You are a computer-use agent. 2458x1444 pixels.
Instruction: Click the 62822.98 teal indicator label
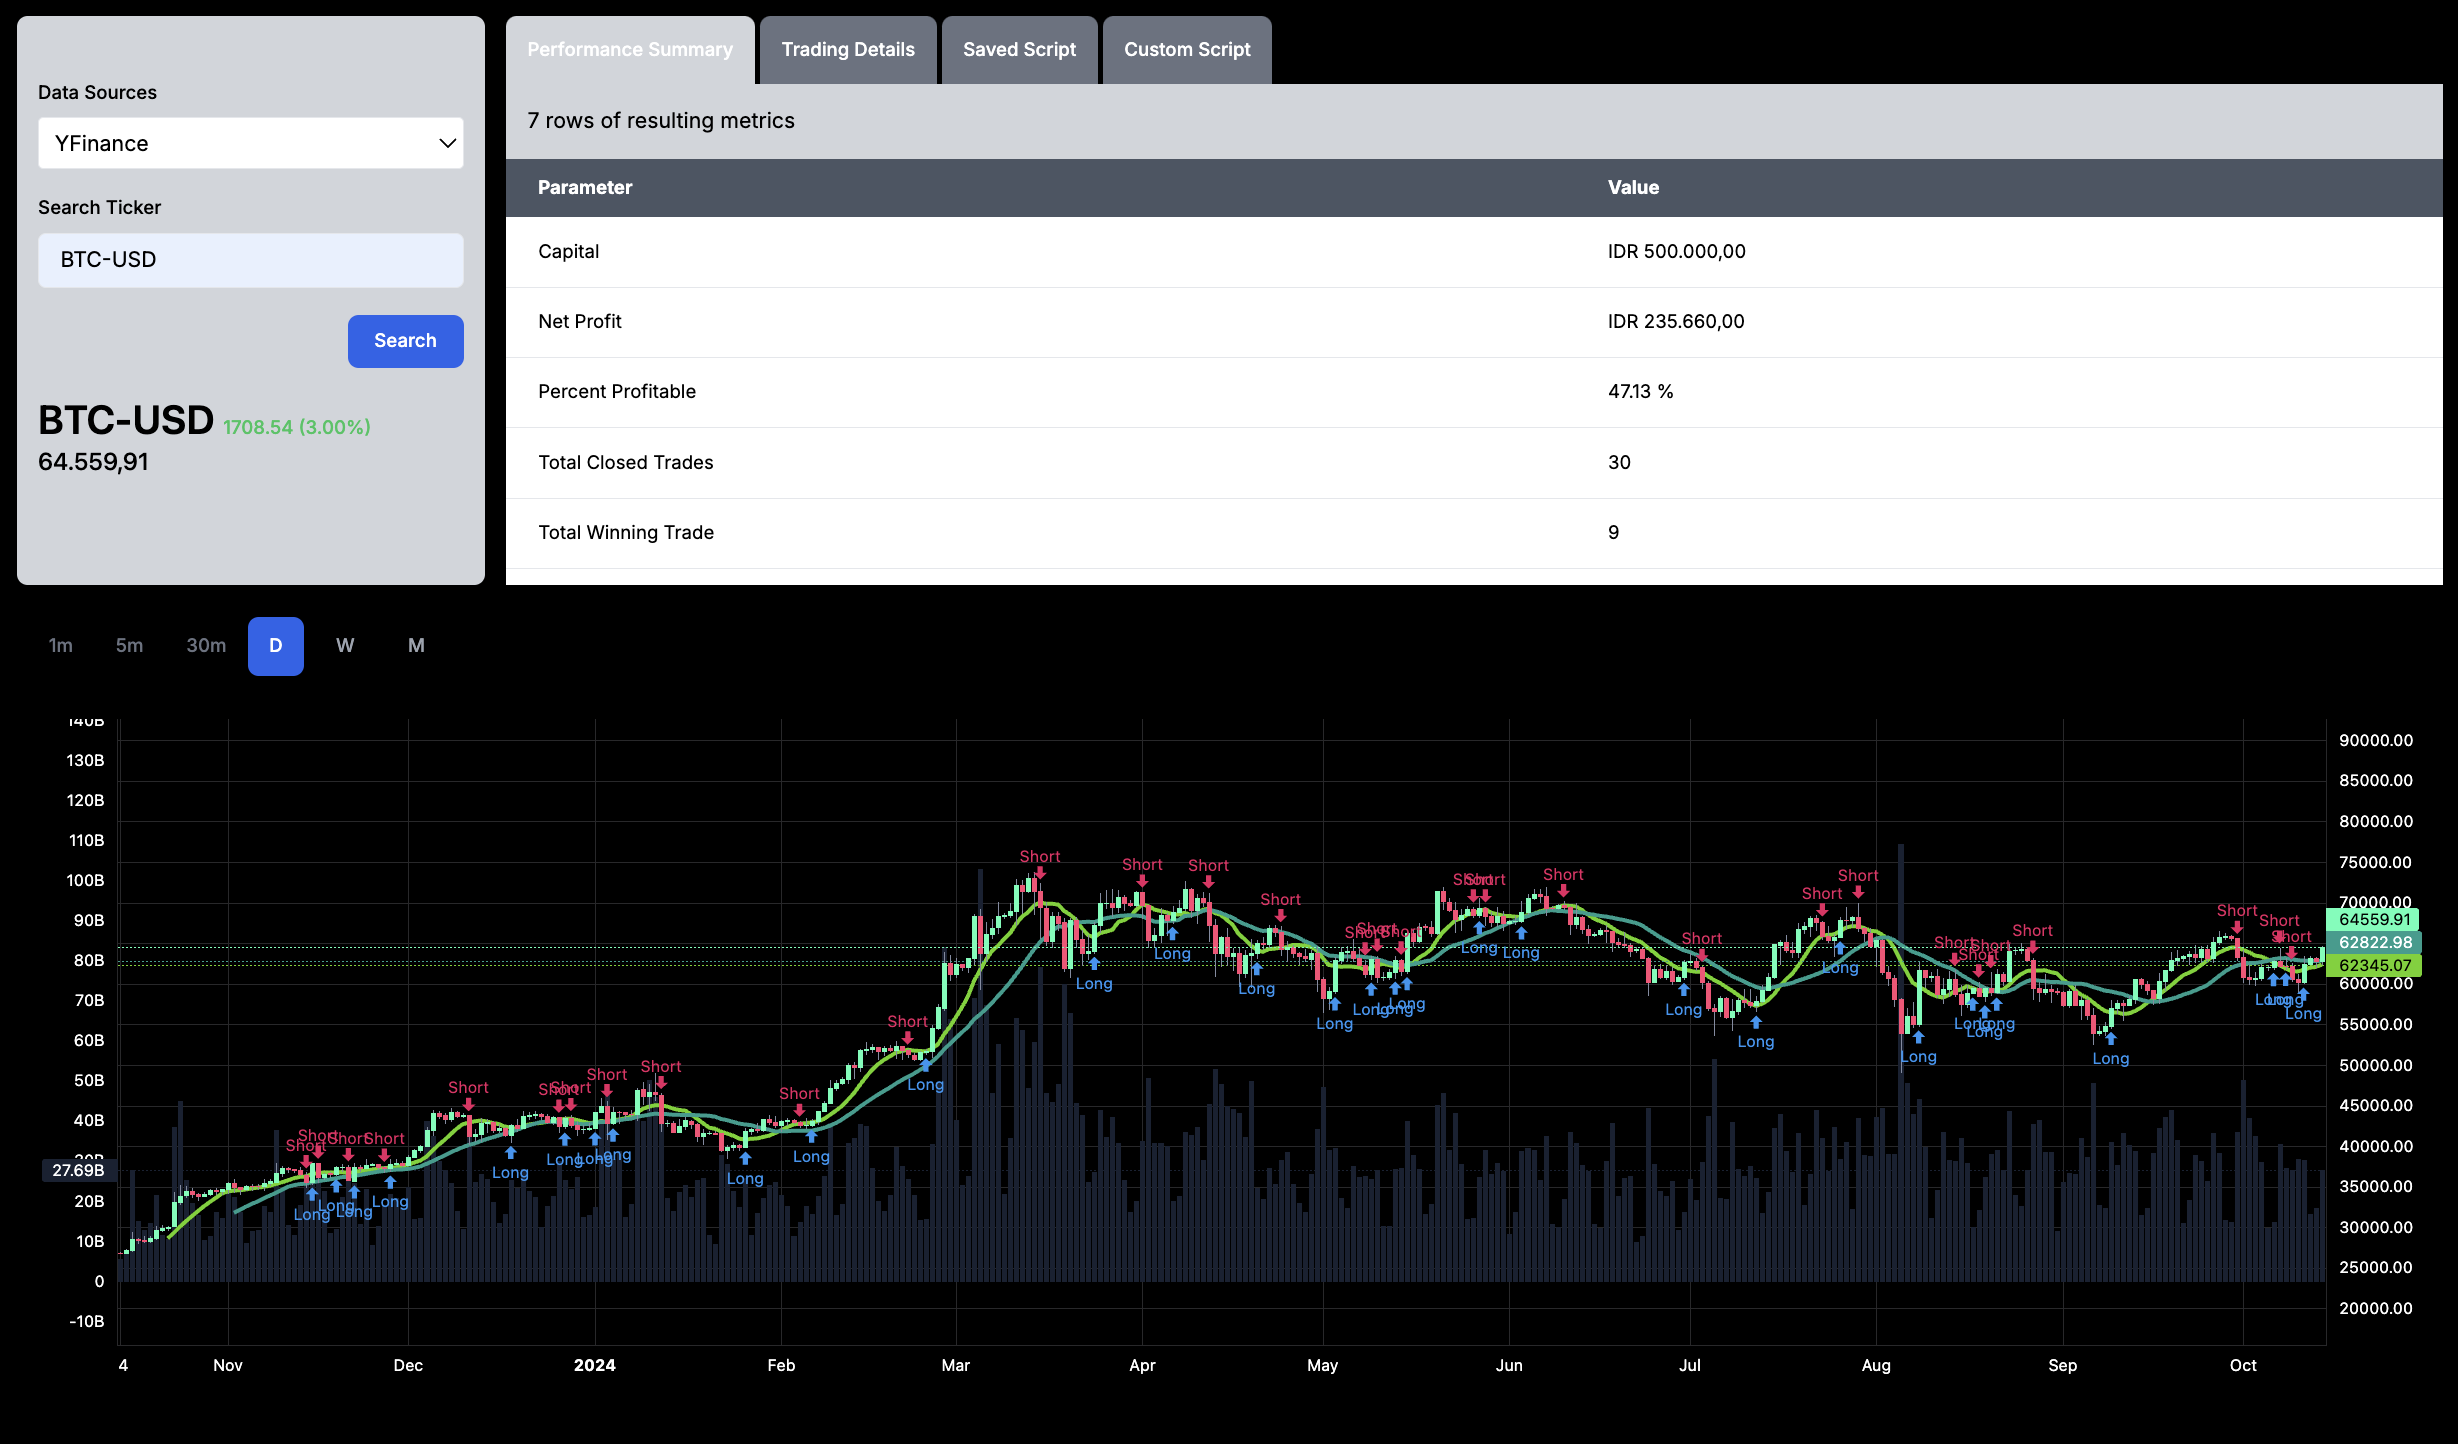2374,942
